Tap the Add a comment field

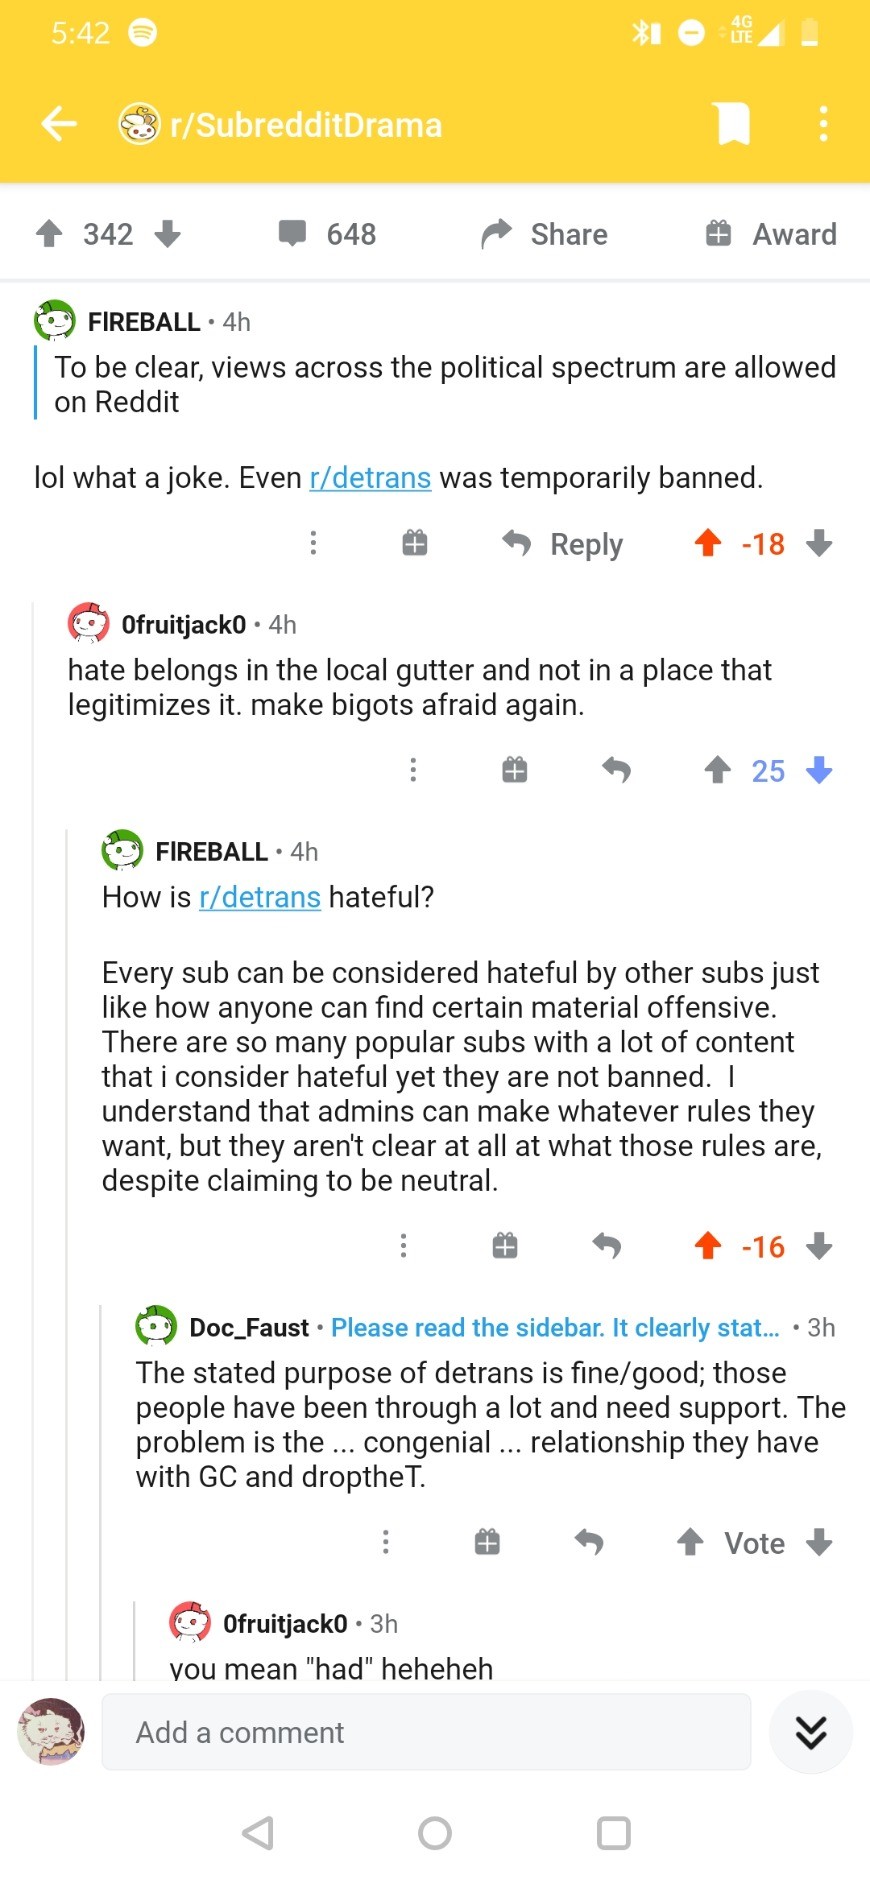(426, 1732)
